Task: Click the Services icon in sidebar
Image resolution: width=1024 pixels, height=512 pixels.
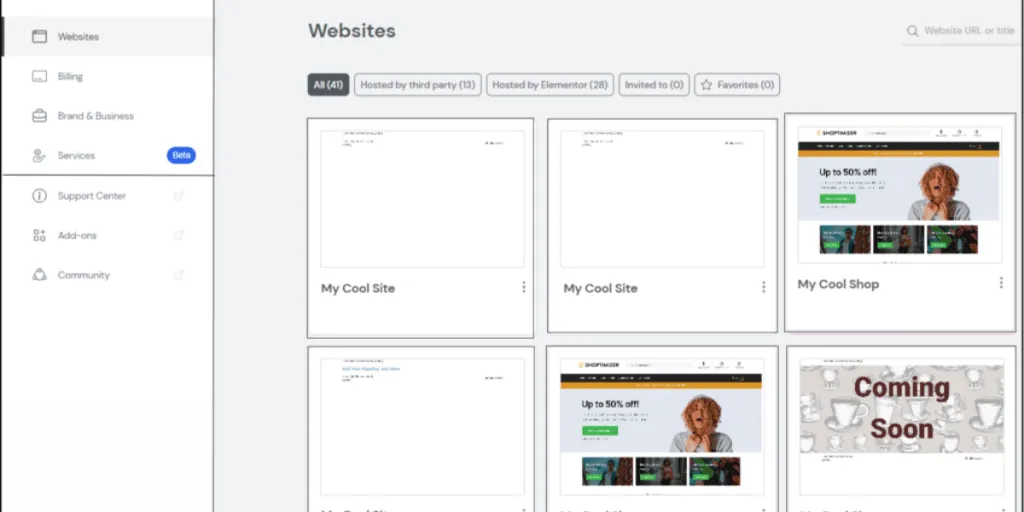Action: point(40,156)
